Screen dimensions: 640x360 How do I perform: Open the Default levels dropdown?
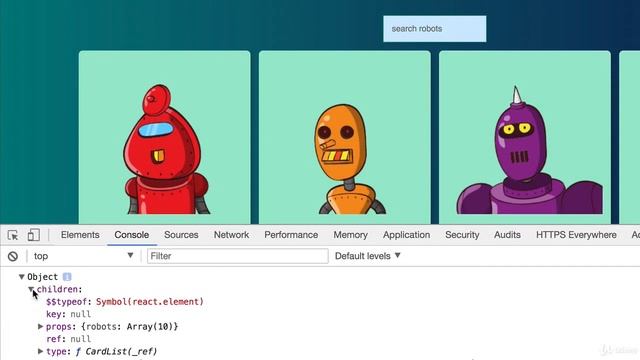click(x=368, y=256)
